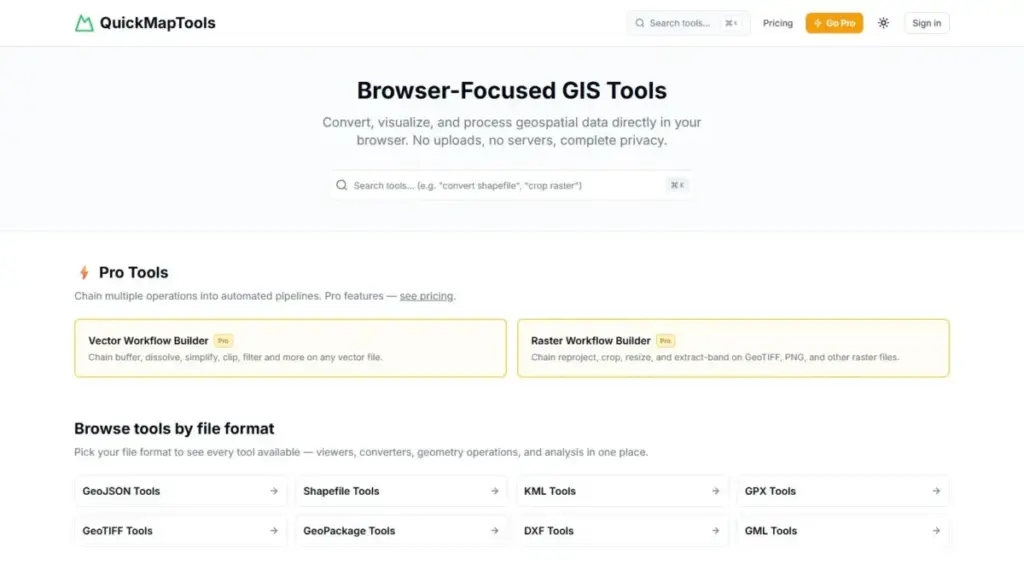The width and height of the screenshot is (1024, 576).
Task: Open GeoTIFF Tools
Action: tap(180, 531)
